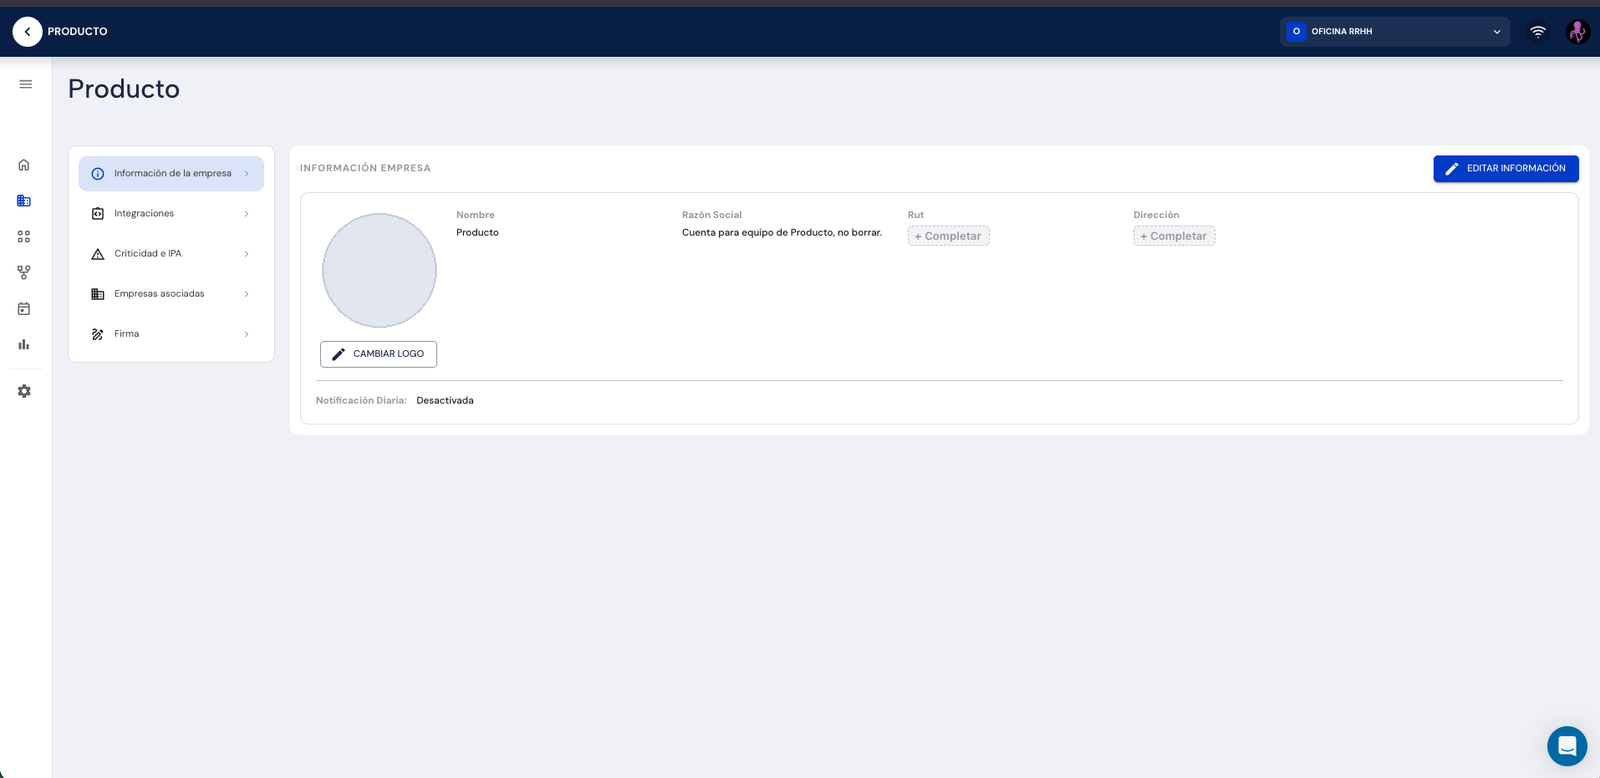The image size is (1600, 778).
Task: Click the empty company logo circle
Action: (379, 270)
